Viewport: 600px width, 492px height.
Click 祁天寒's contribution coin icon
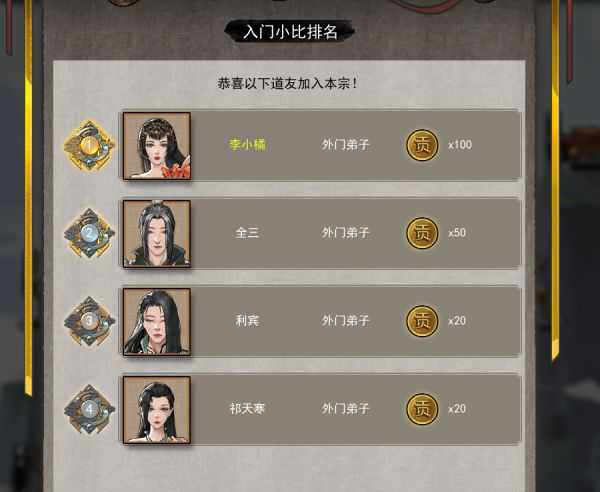422,409
